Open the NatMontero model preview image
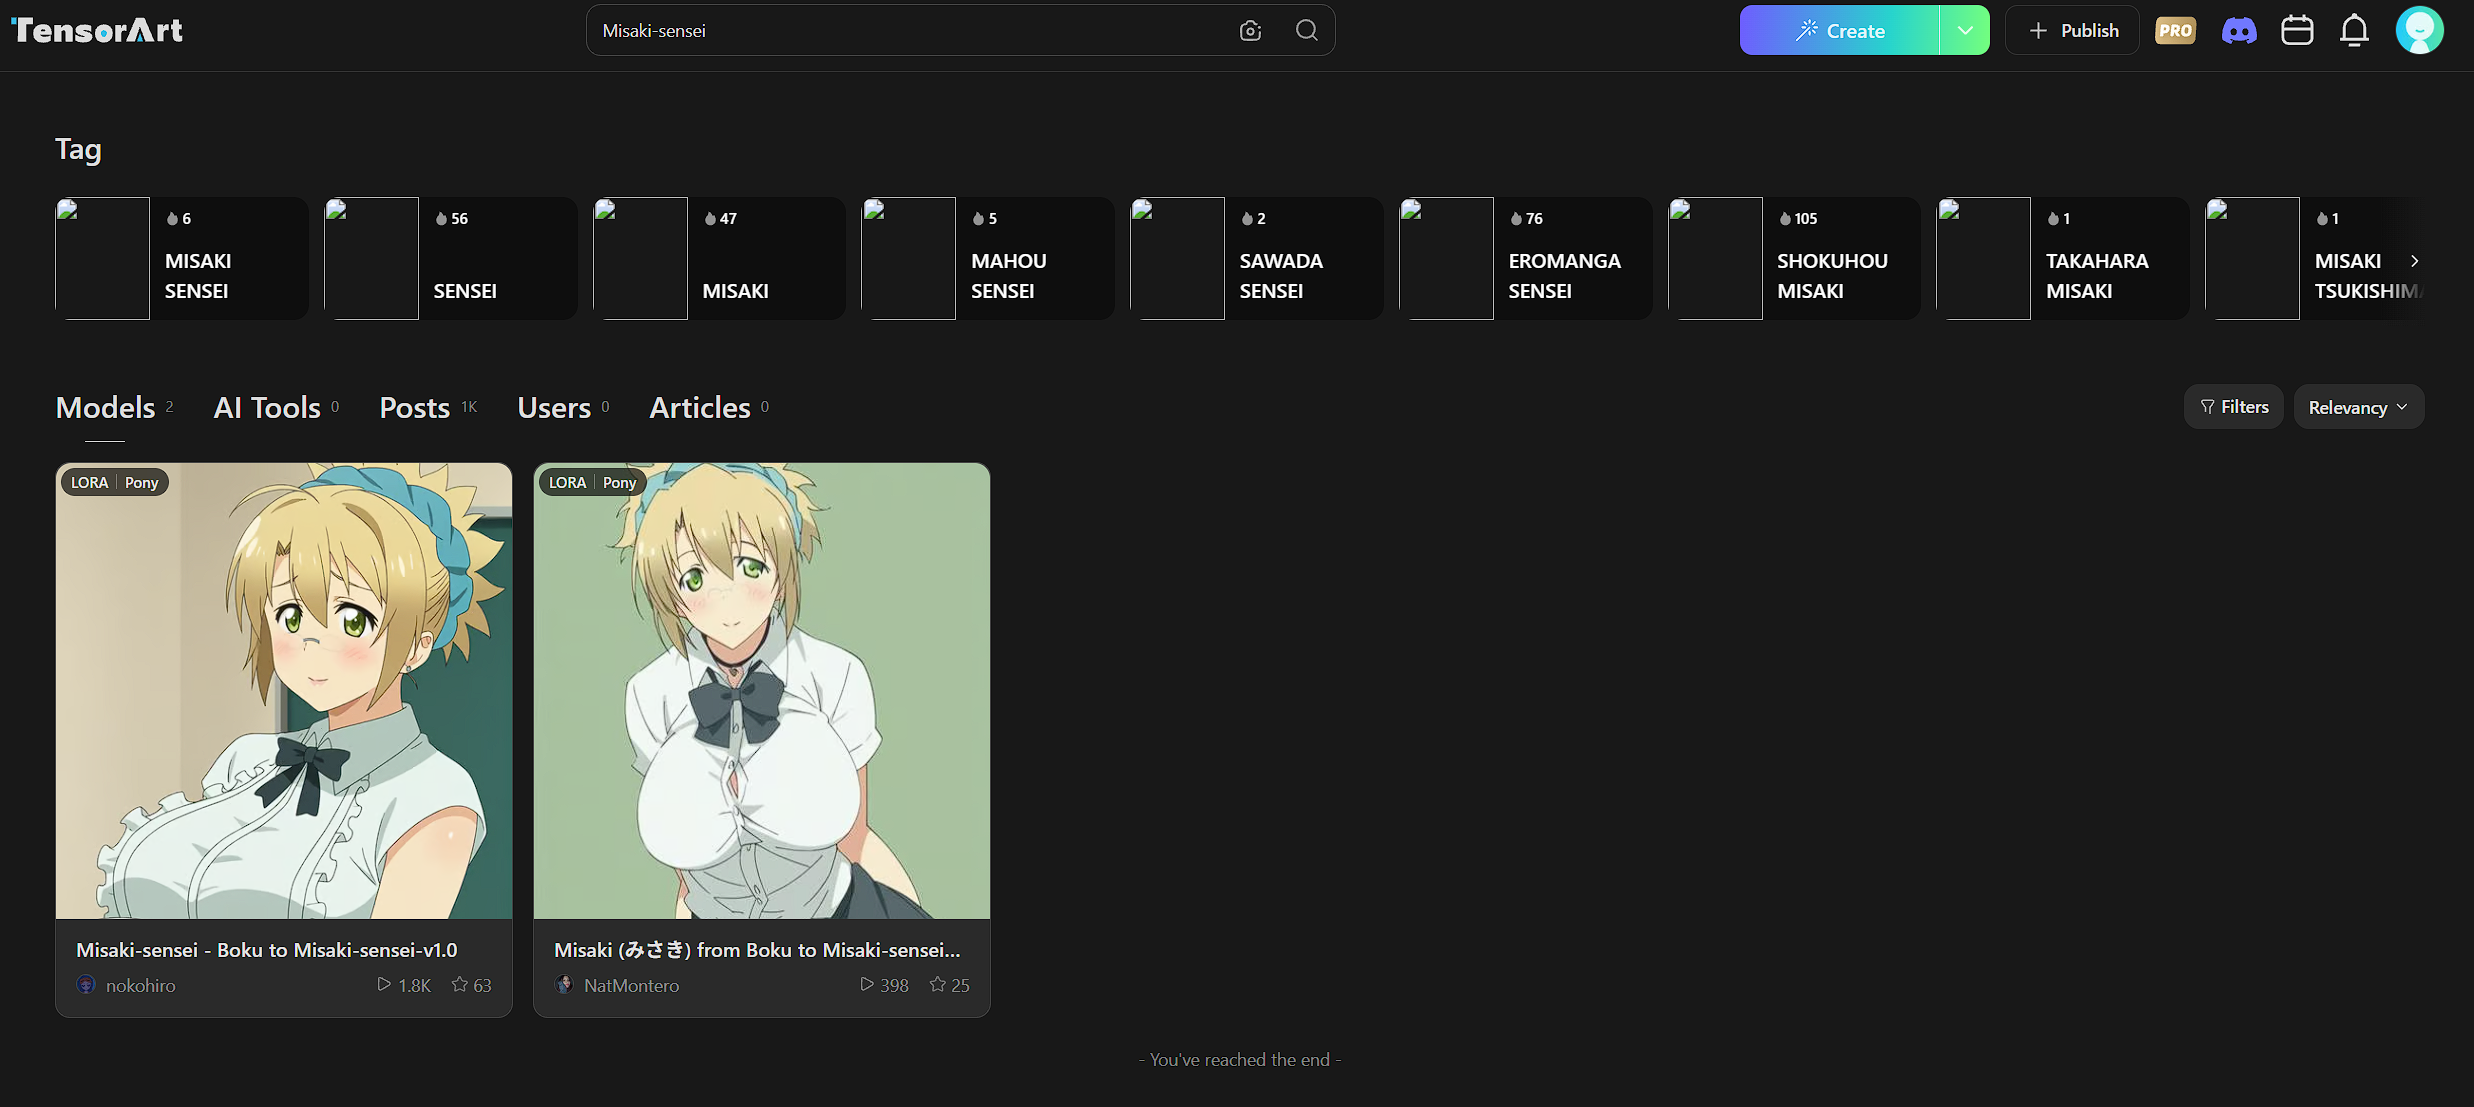 [762, 691]
